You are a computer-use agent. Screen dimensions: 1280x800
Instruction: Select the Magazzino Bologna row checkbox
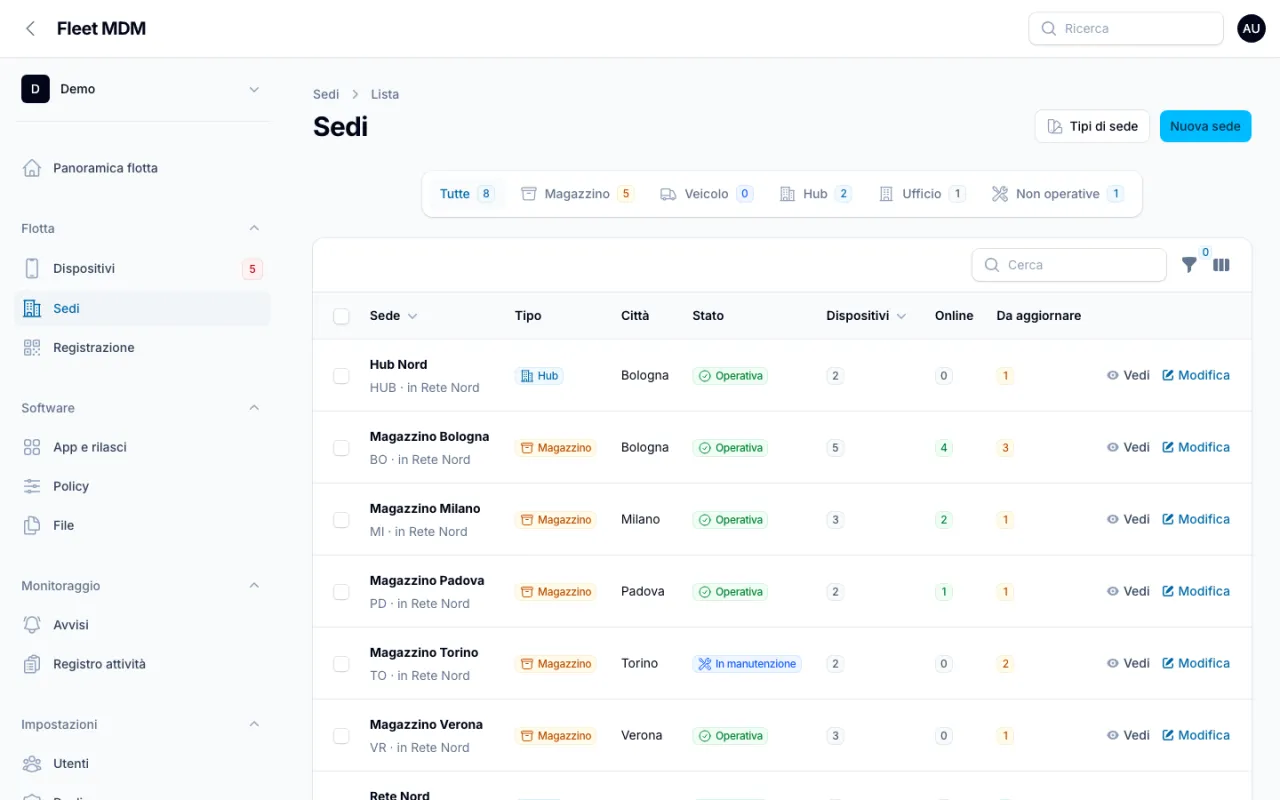pyautogui.click(x=341, y=448)
